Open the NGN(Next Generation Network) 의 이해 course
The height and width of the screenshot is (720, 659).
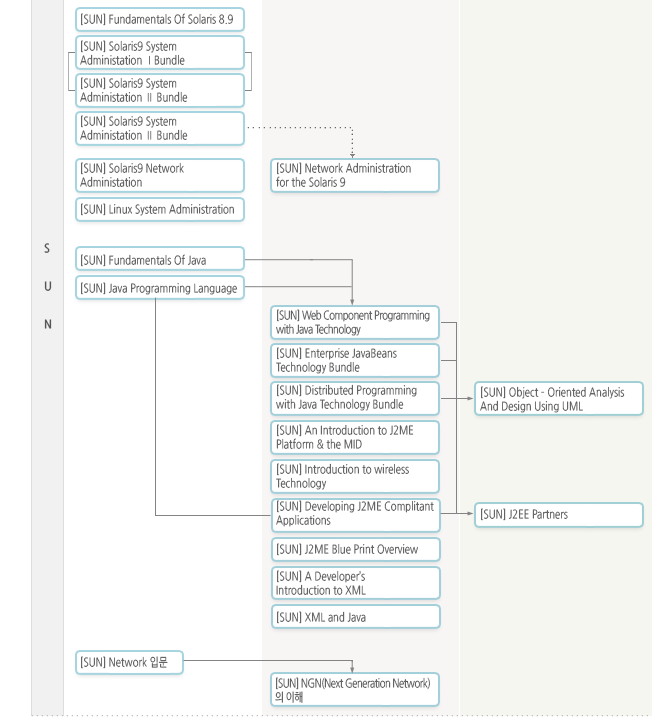tap(355, 690)
